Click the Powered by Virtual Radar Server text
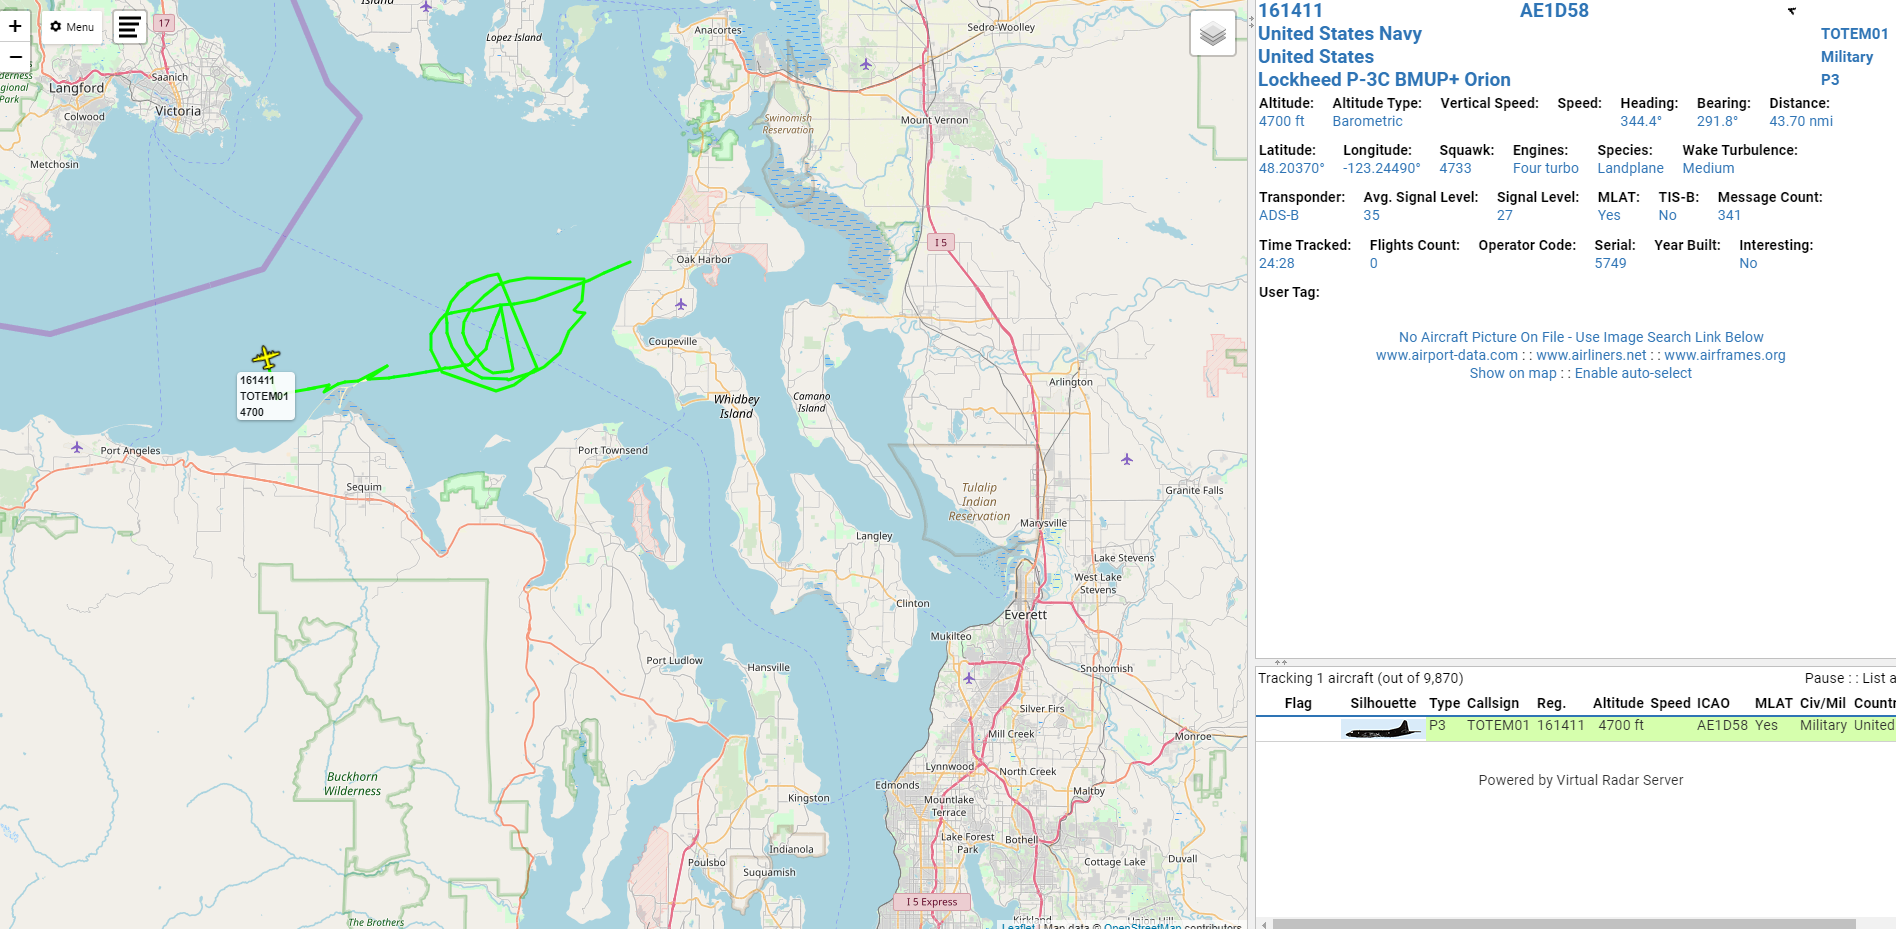This screenshot has width=1896, height=929. [1580, 780]
